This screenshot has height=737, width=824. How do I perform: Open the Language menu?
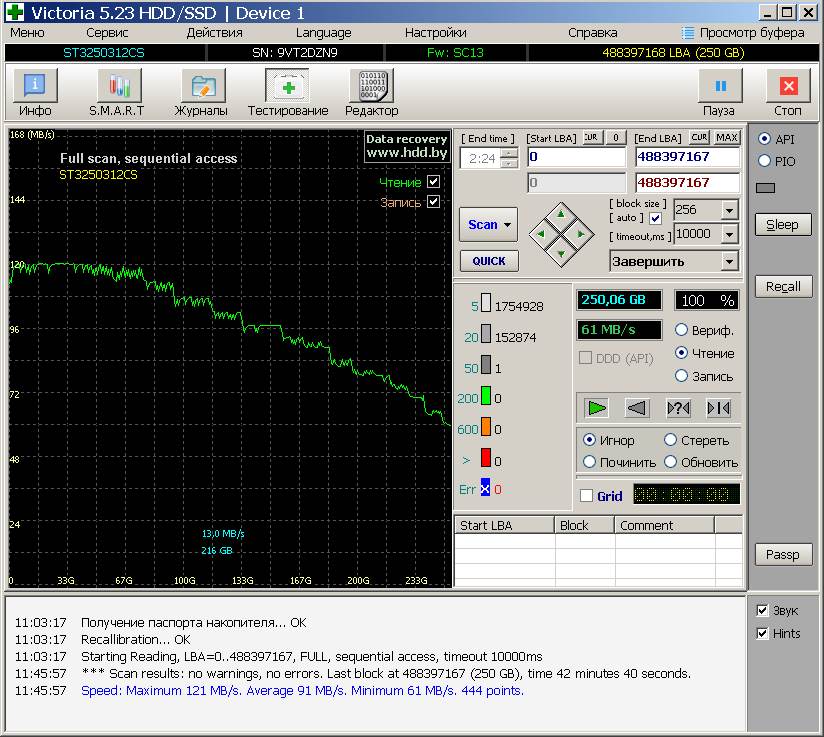(323, 33)
